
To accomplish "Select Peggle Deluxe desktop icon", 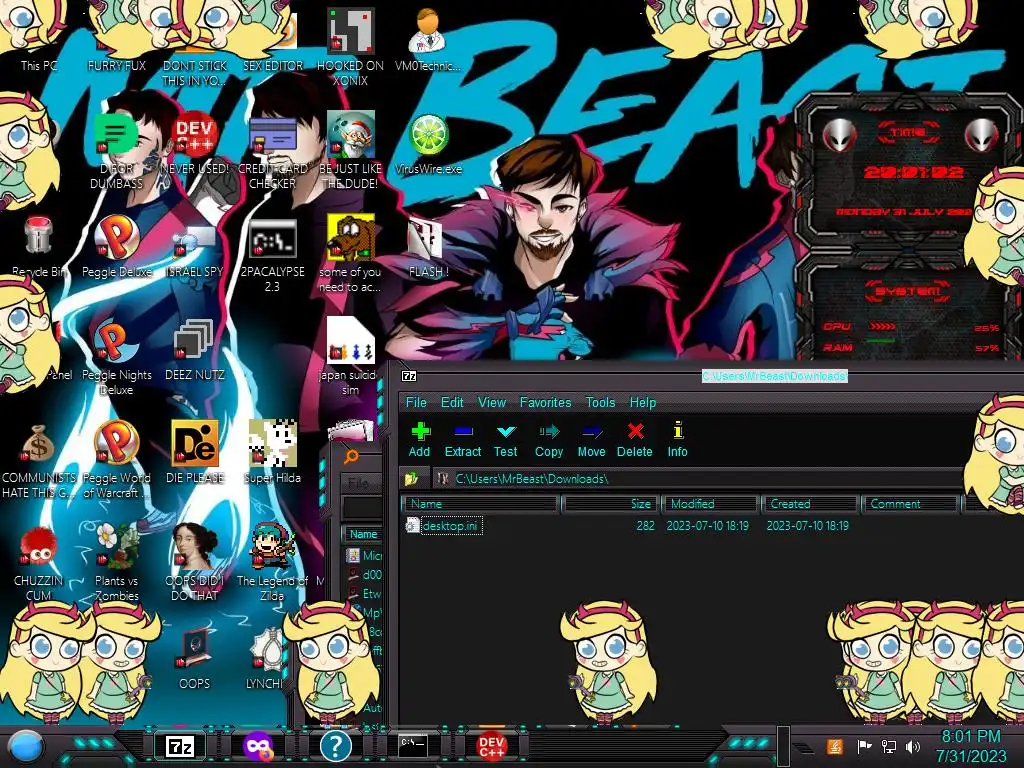I will pos(116,247).
